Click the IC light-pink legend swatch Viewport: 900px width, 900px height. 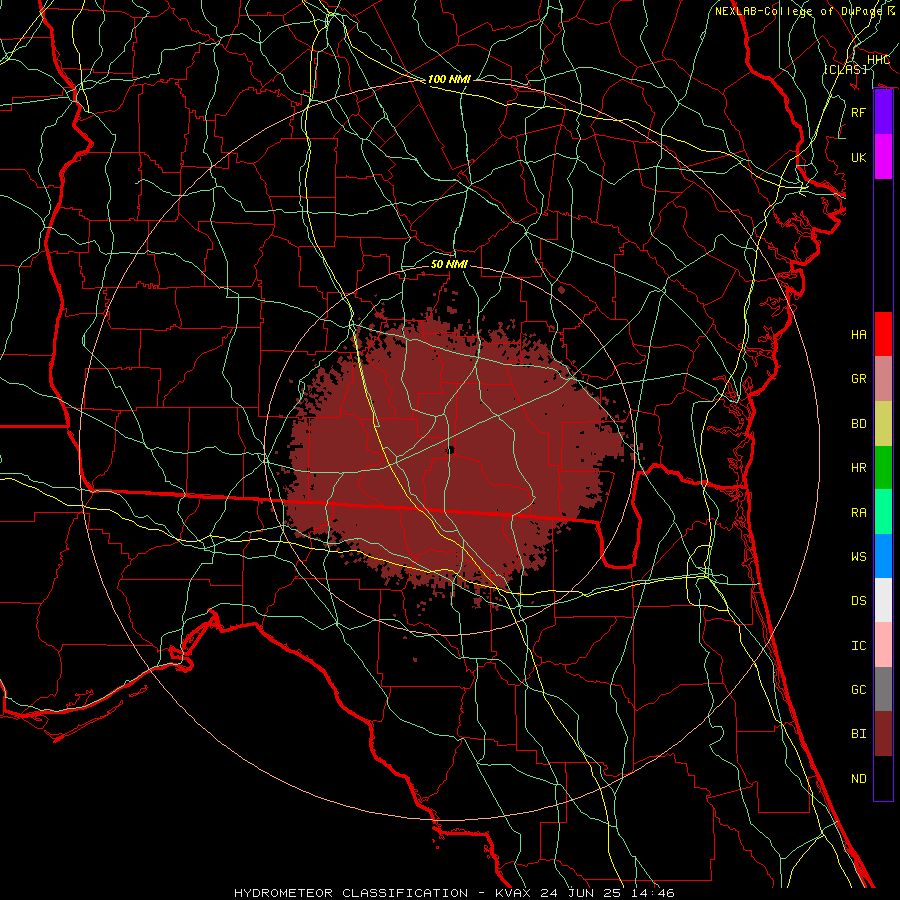point(883,645)
